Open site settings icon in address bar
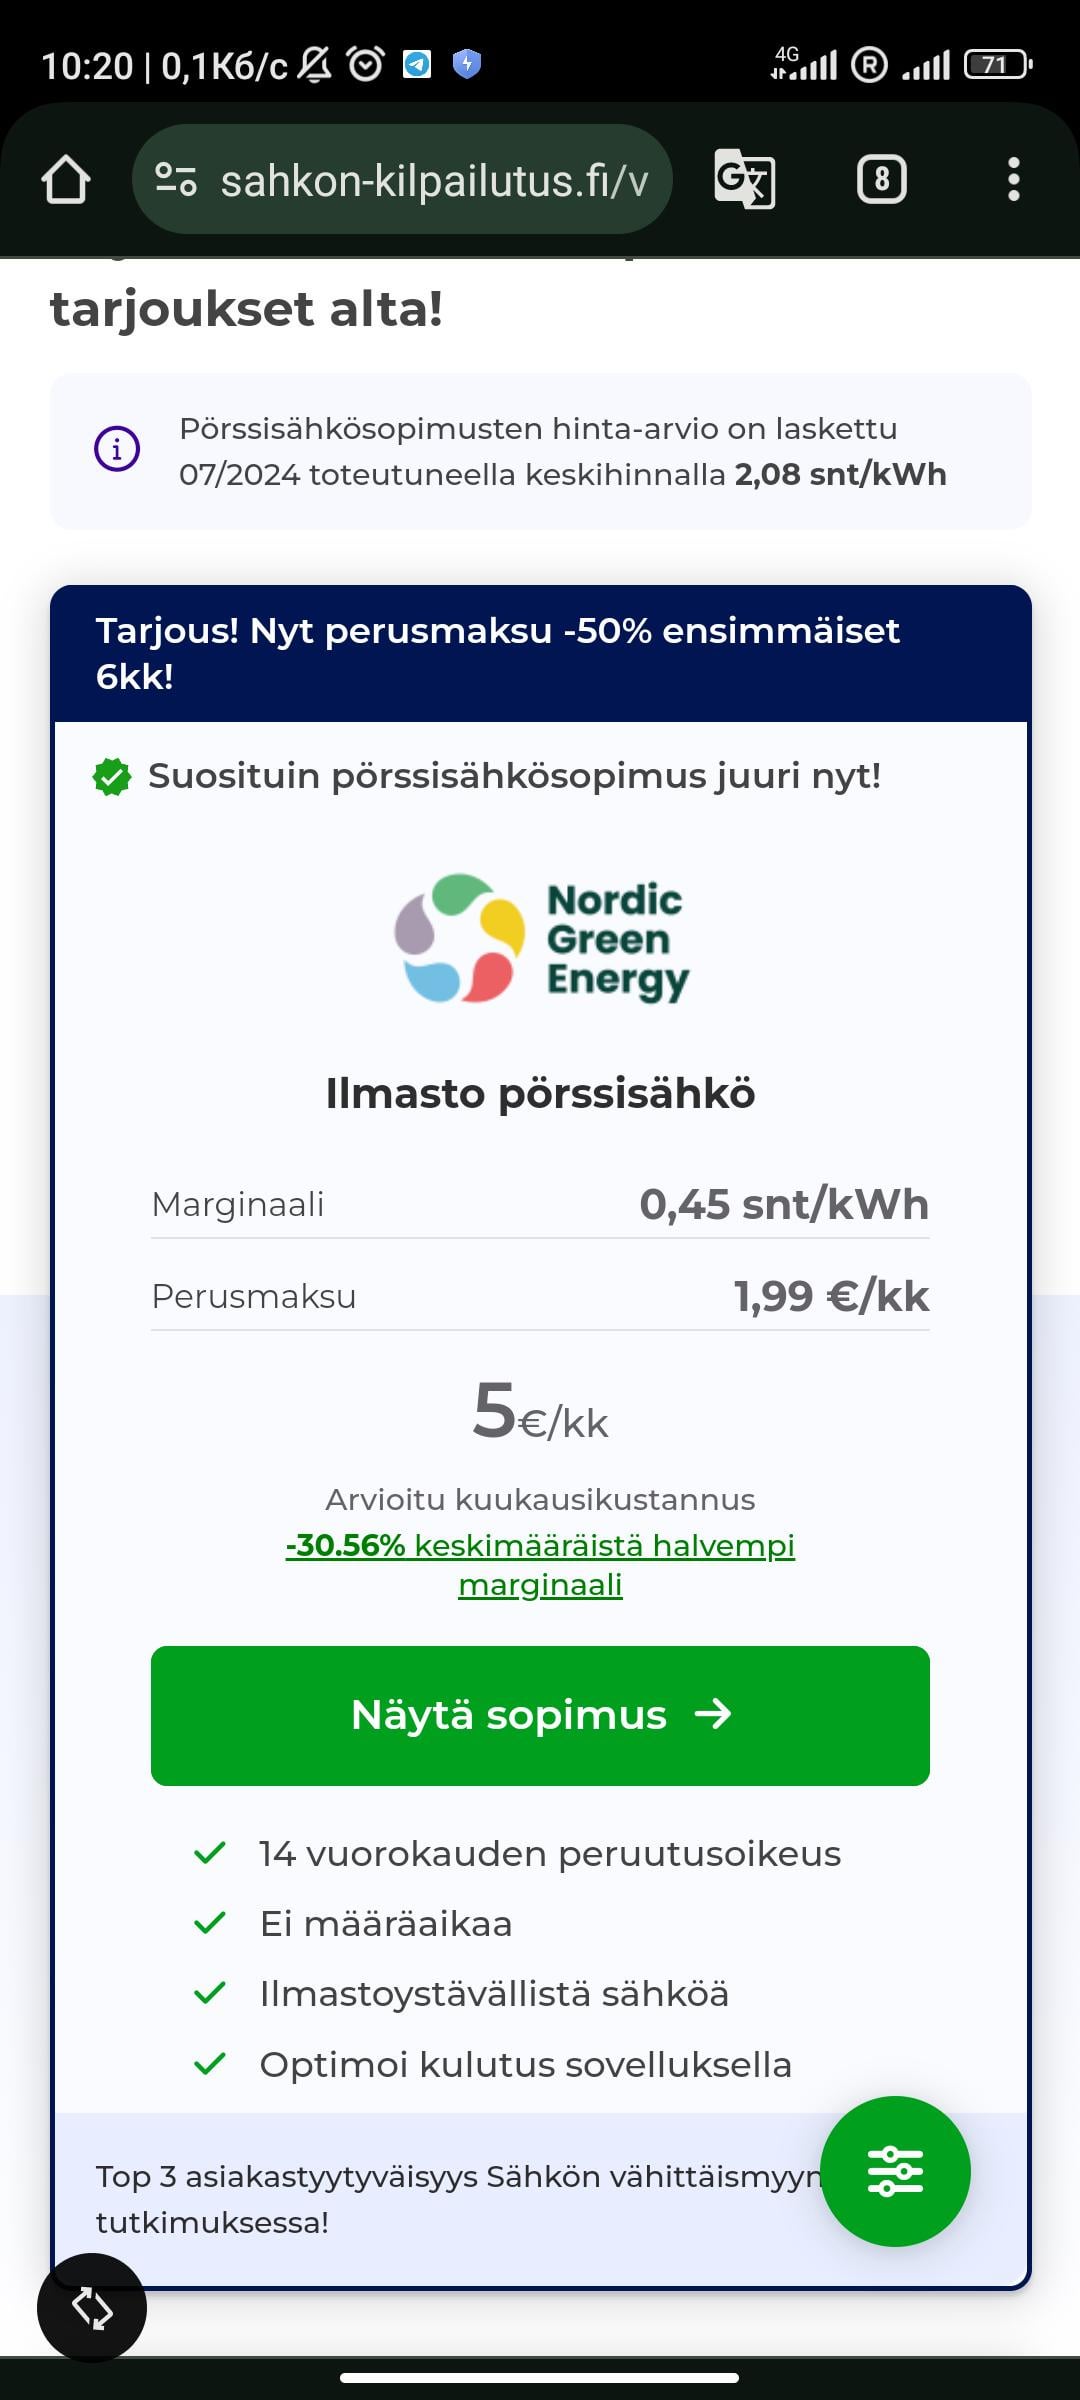Image resolution: width=1080 pixels, height=2400 pixels. [176, 180]
